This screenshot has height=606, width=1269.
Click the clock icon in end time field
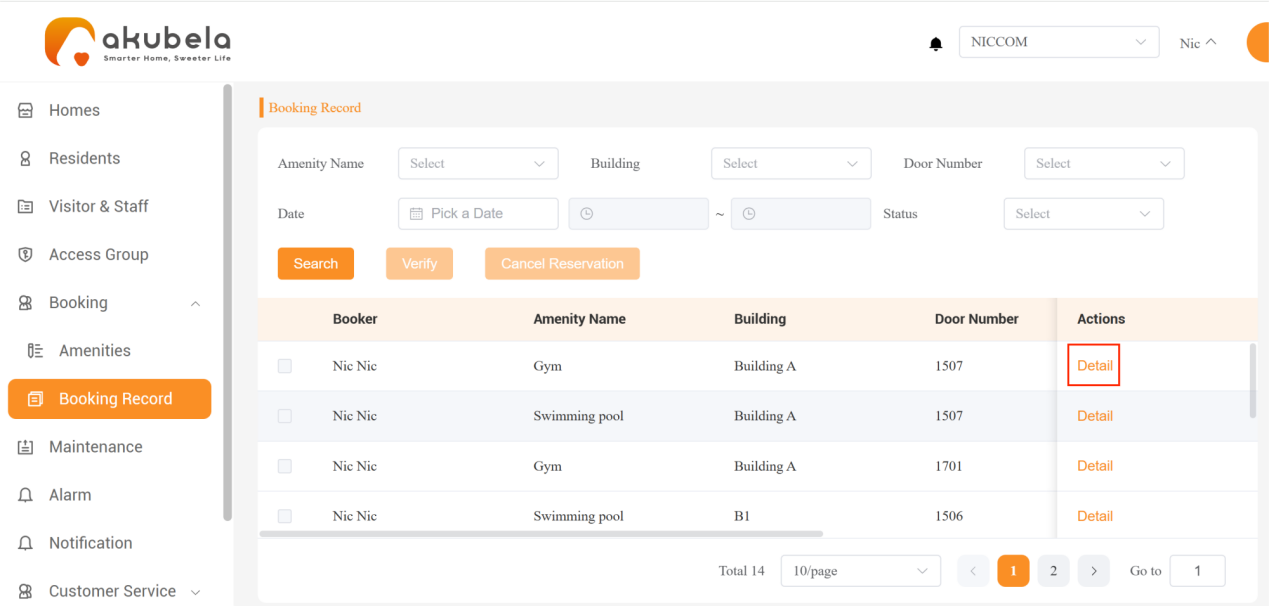click(x=749, y=213)
